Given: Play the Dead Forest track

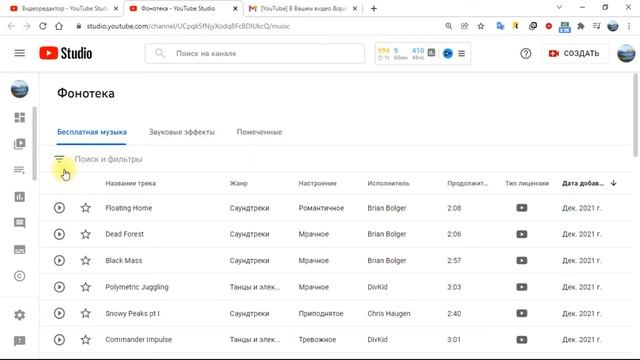Looking at the screenshot, I should point(59,234).
